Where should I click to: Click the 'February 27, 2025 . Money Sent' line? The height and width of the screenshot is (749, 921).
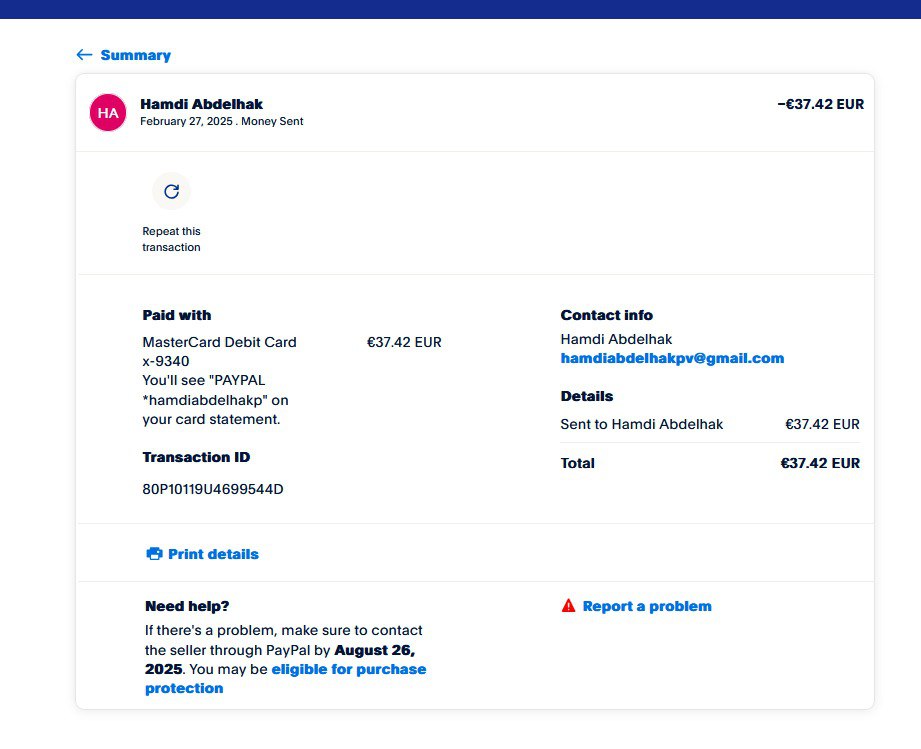click(221, 121)
